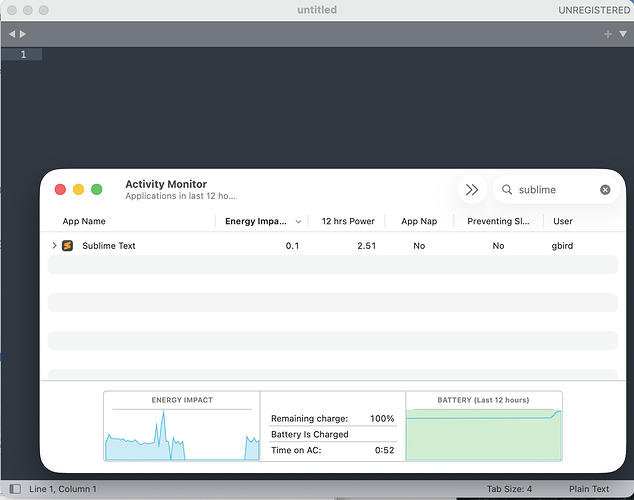Open the toolbar overflow double-chevron button
The image size is (634, 500).
coord(471,190)
